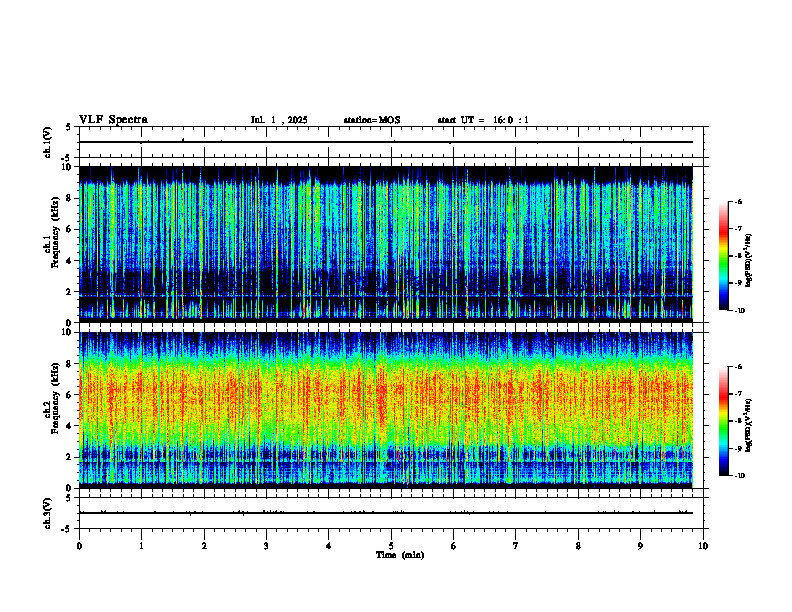Click the ch.2 color bar PSD units label
This screenshot has width=792, height=612.
pyautogui.click(x=749, y=425)
